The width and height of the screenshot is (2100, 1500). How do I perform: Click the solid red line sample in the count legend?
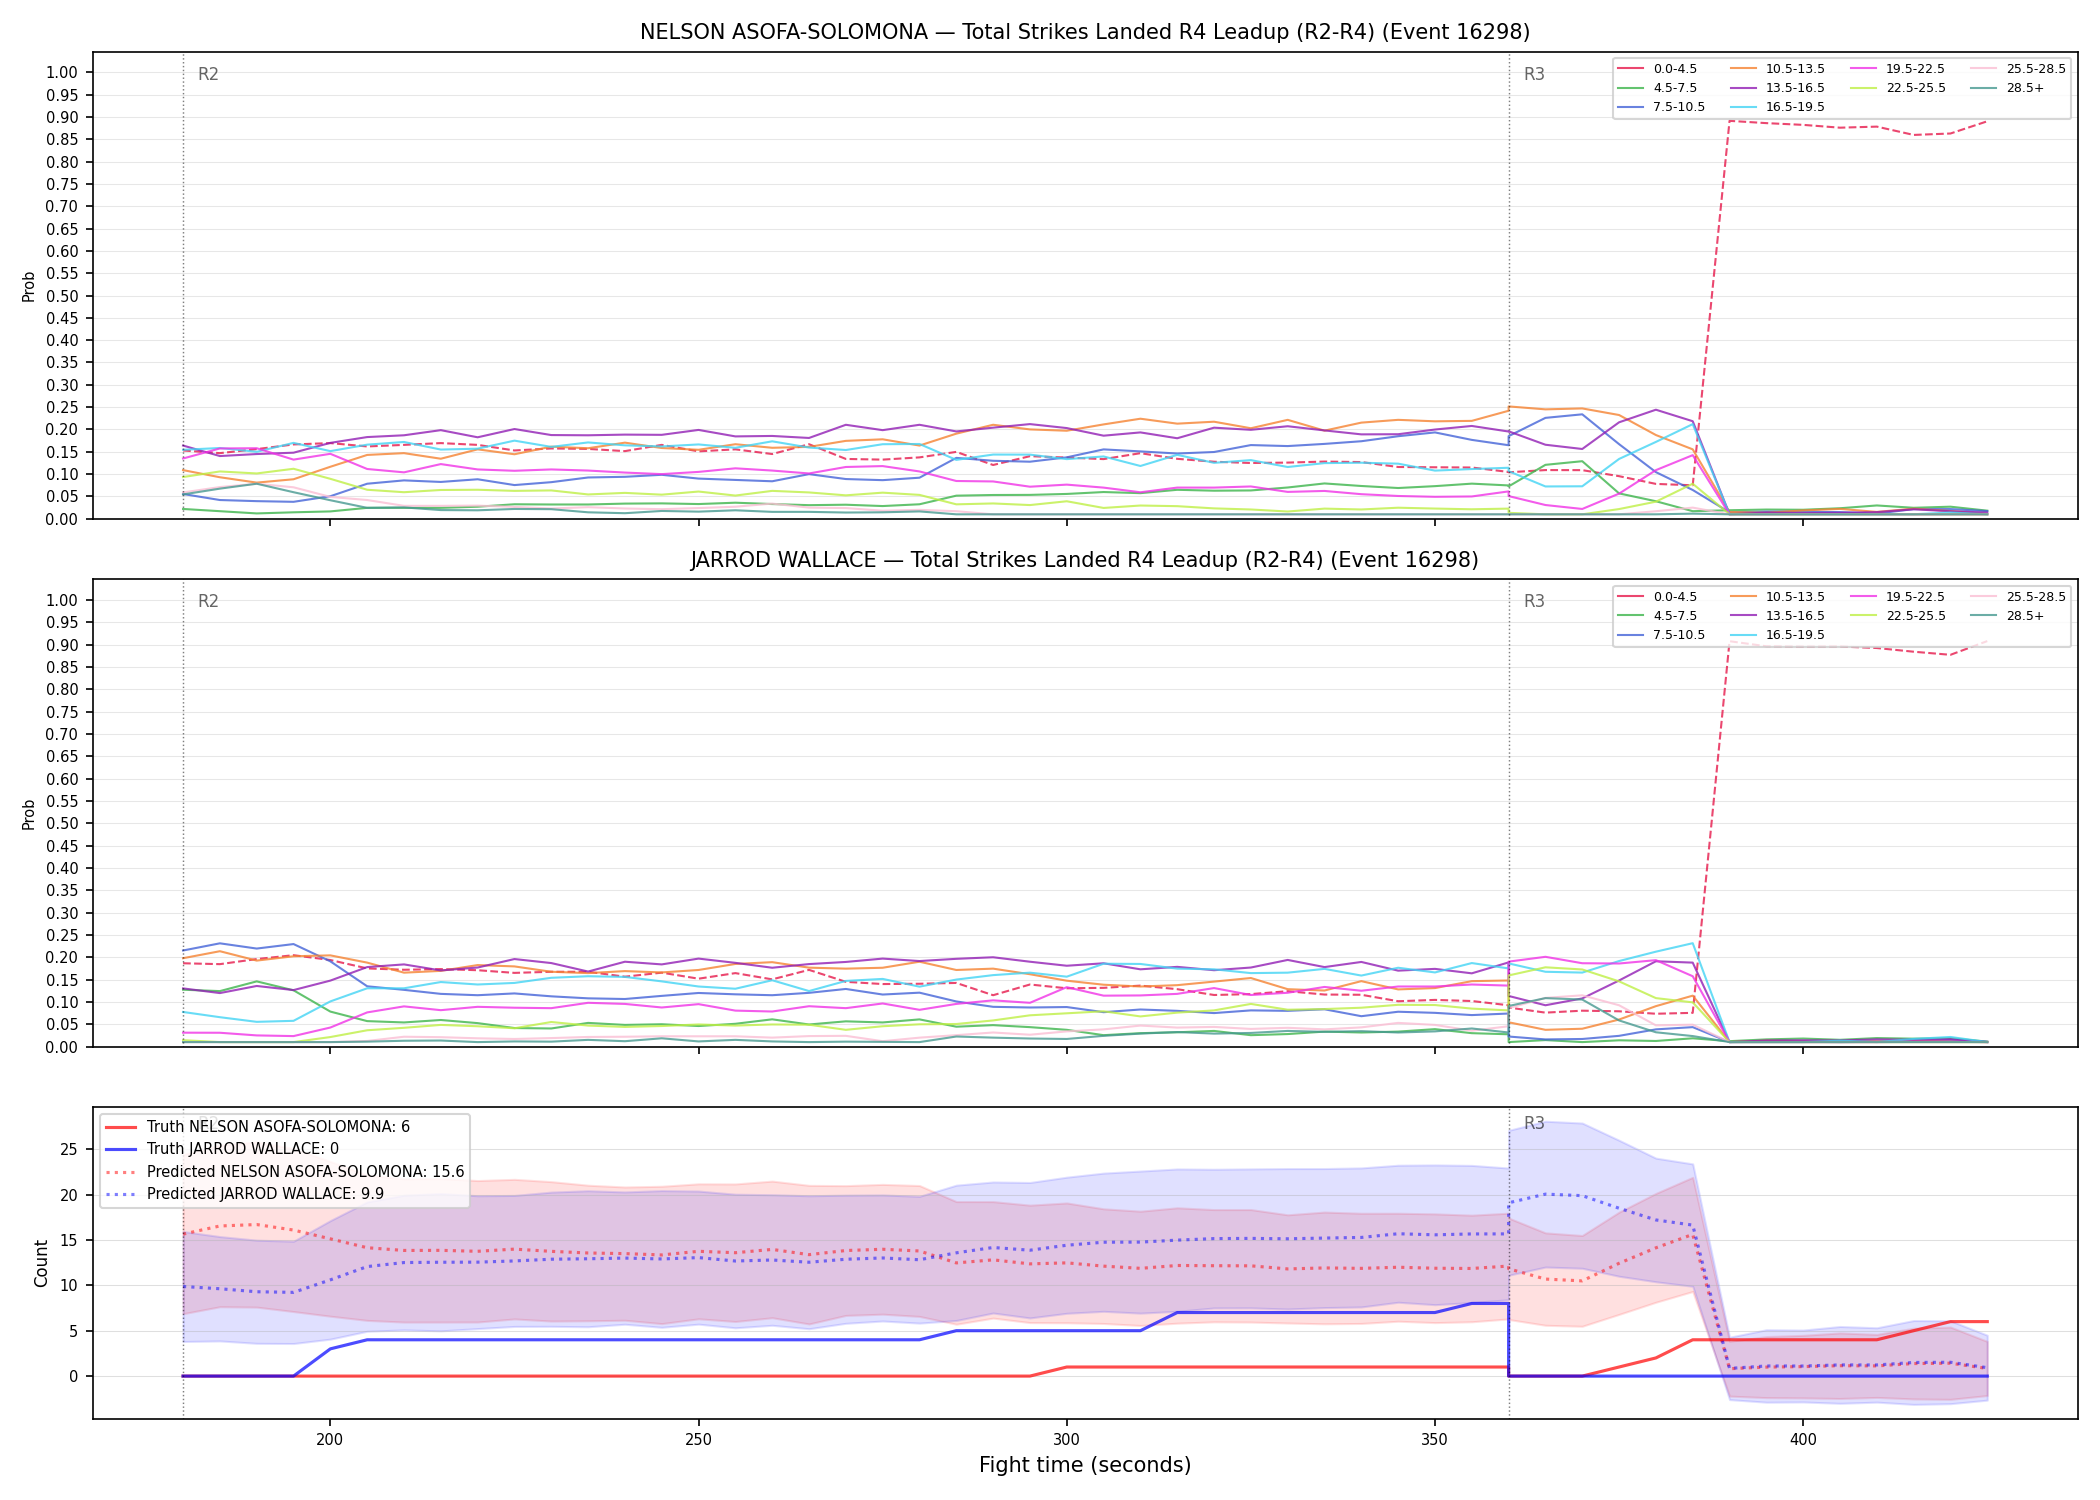121,1127
